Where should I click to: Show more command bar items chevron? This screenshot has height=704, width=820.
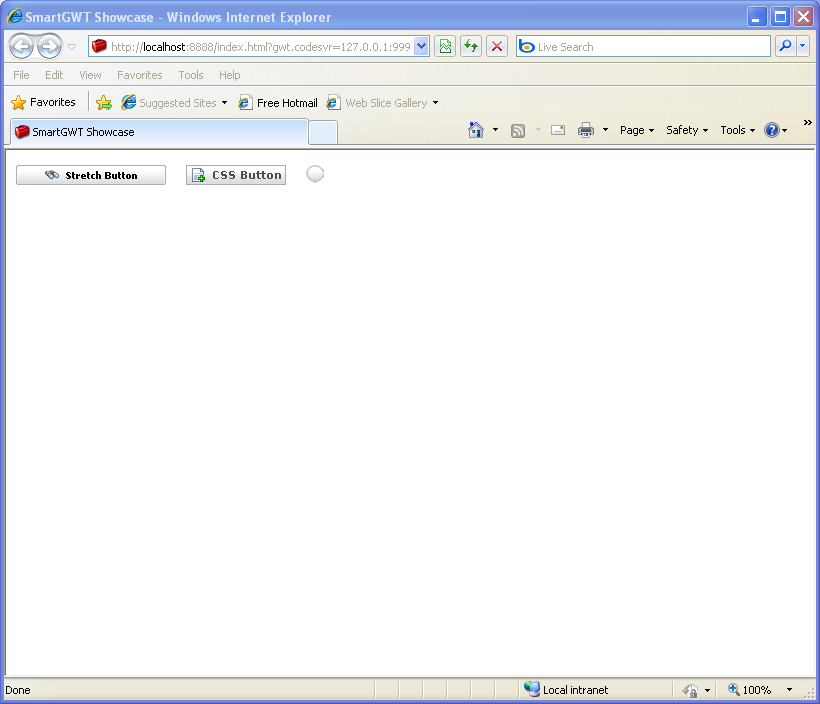point(807,122)
